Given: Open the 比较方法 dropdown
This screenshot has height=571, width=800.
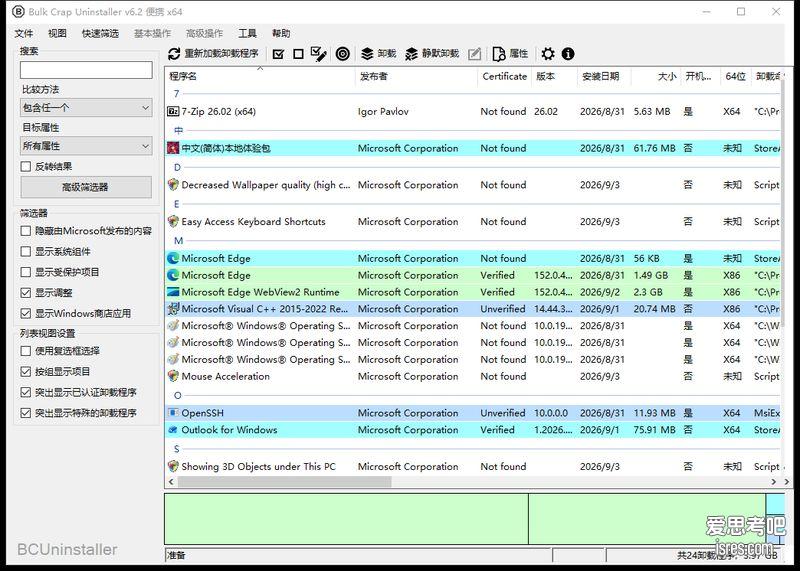Looking at the screenshot, I should tap(86, 108).
